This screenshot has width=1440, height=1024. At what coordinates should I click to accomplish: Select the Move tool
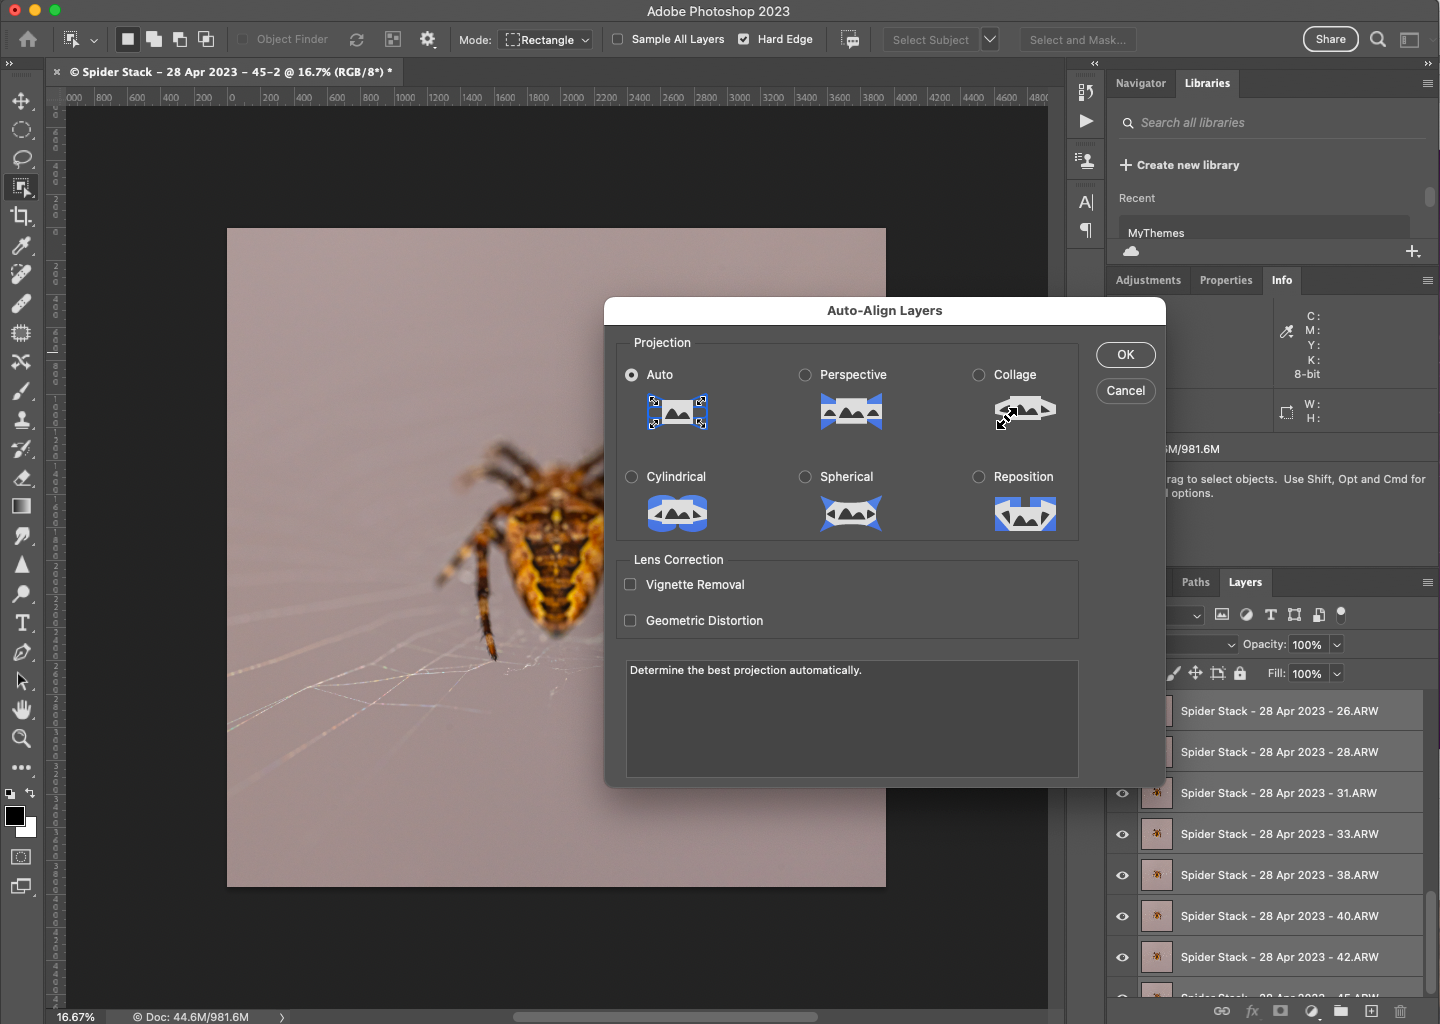tap(21, 101)
